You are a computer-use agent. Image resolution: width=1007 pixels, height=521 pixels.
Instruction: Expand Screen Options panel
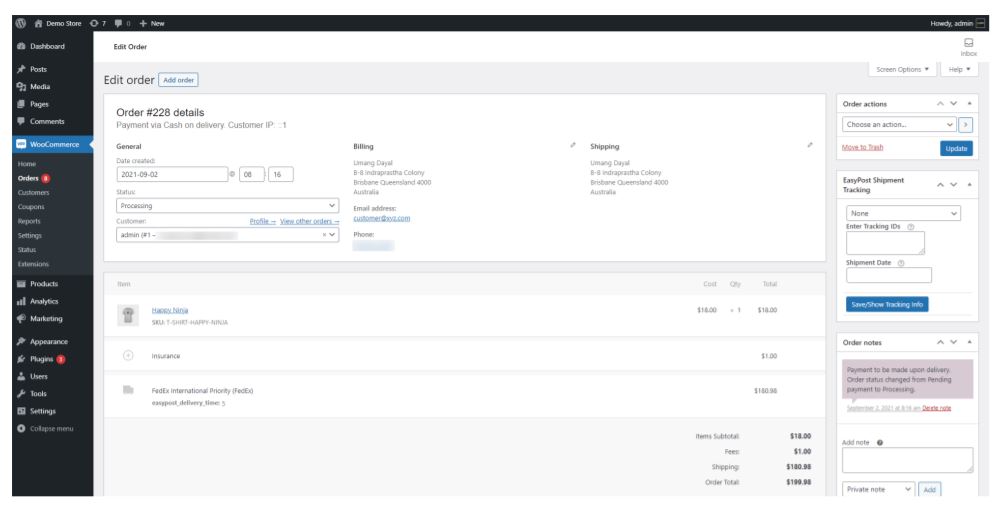point(902,69)
